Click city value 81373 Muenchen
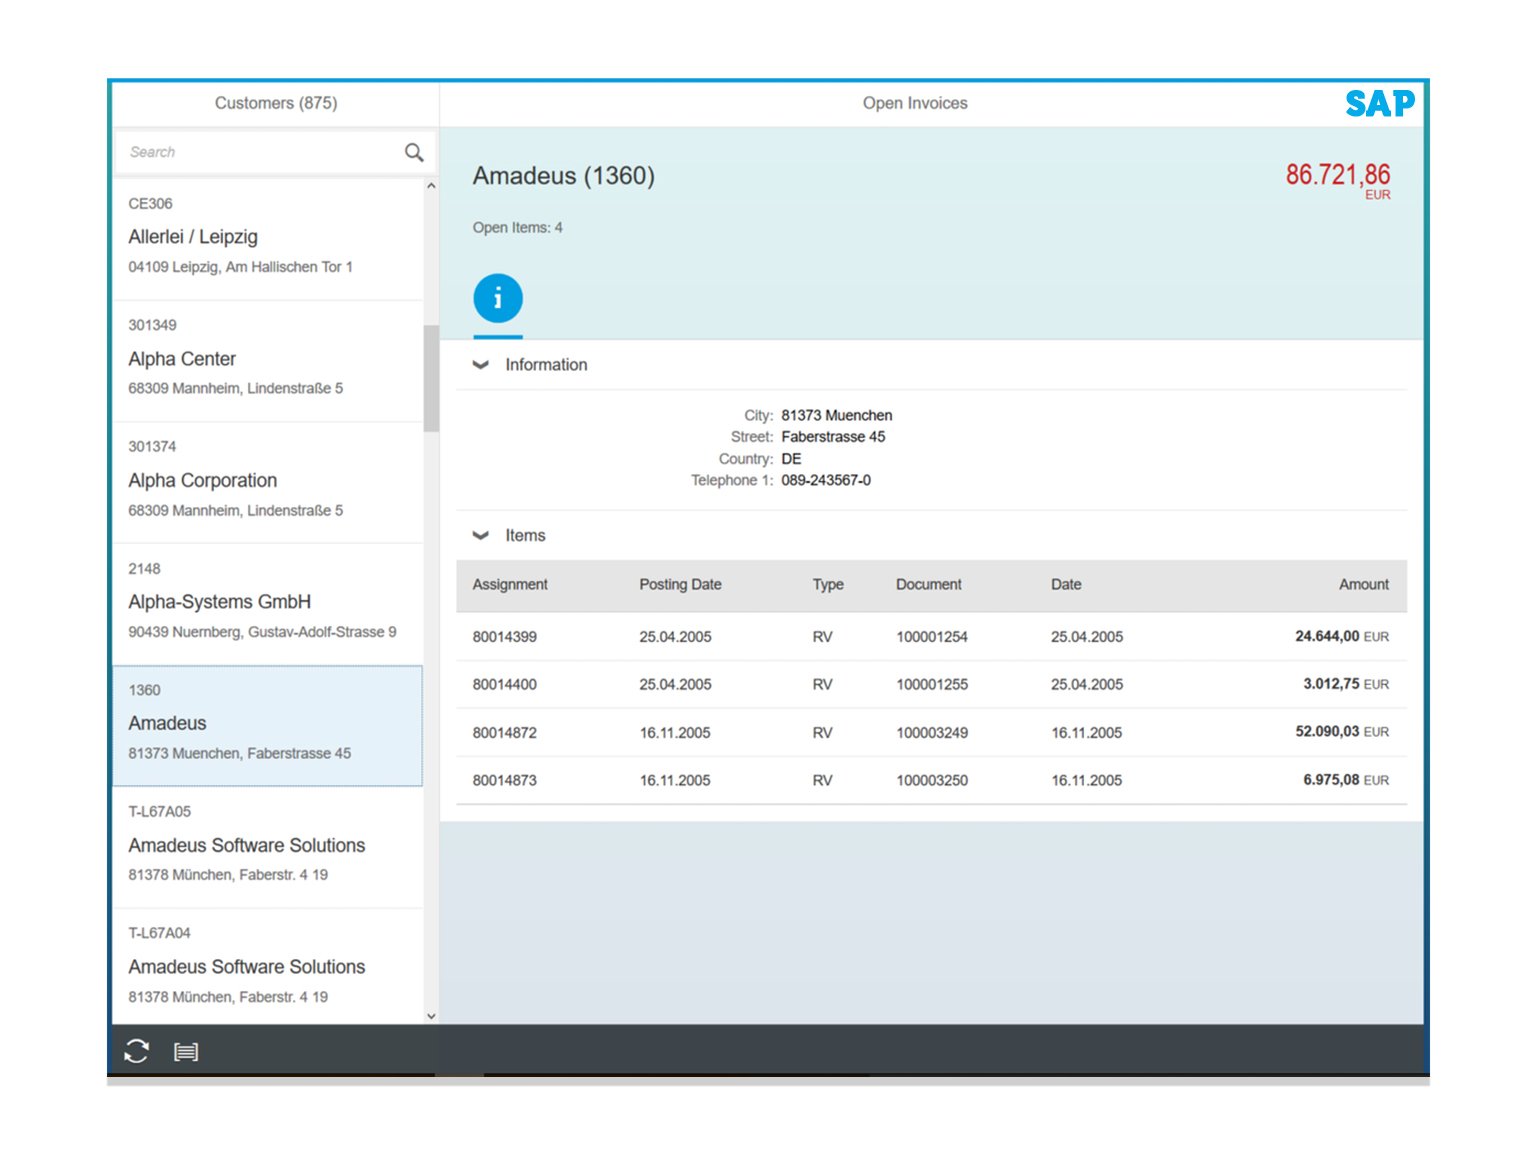The width and height of the screenshot is (1536, 1154). (837, 415)
